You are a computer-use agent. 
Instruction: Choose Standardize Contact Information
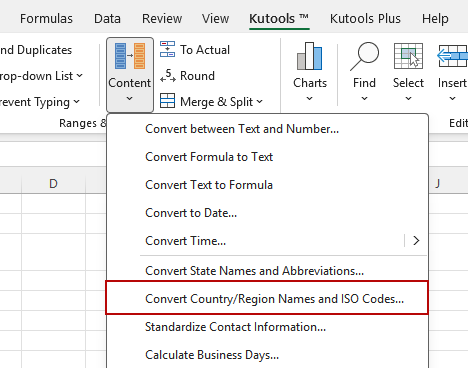267,327
